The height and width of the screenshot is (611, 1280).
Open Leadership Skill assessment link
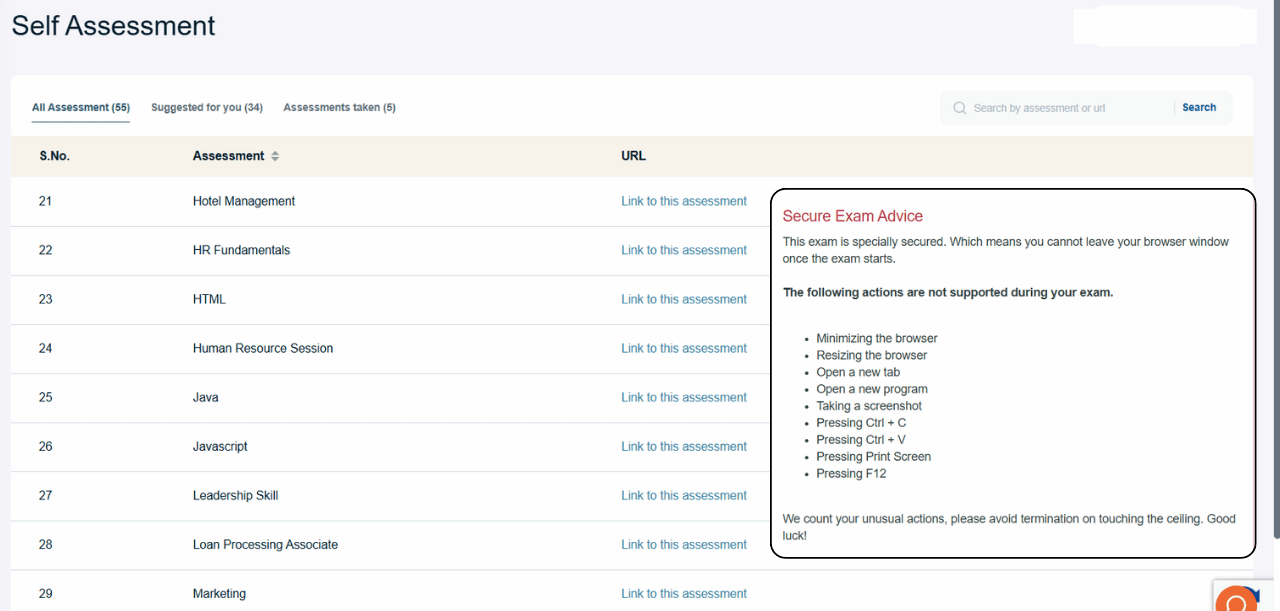coord(683,495)
